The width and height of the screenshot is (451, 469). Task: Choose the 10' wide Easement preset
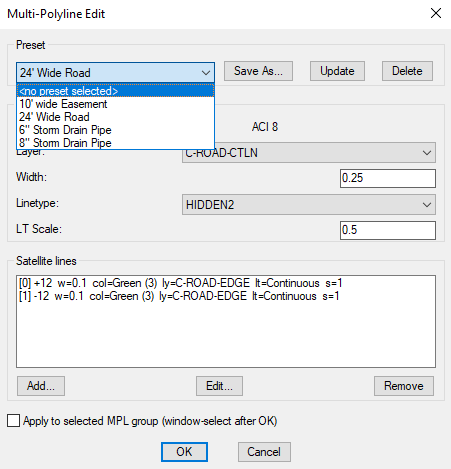[115, 104]
